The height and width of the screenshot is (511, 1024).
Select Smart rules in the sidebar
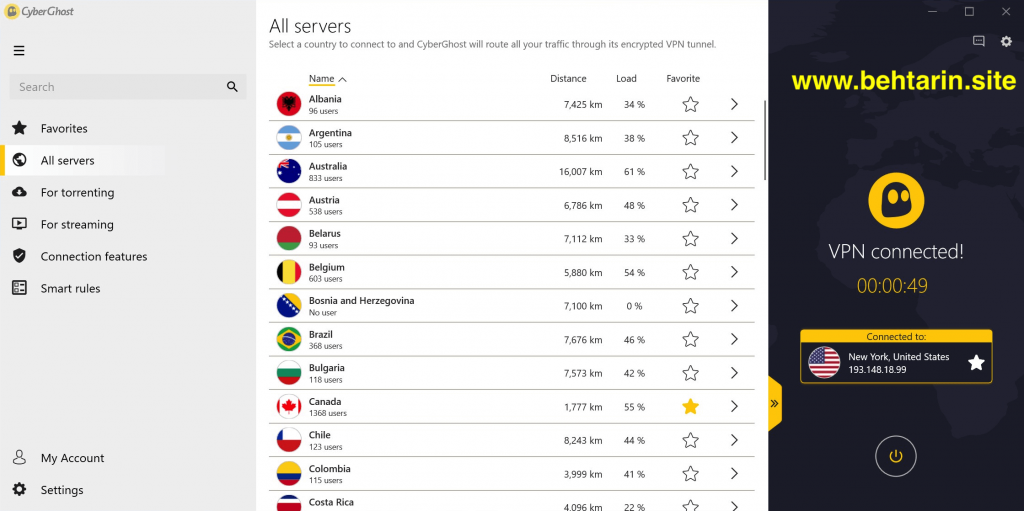[71, 288]
